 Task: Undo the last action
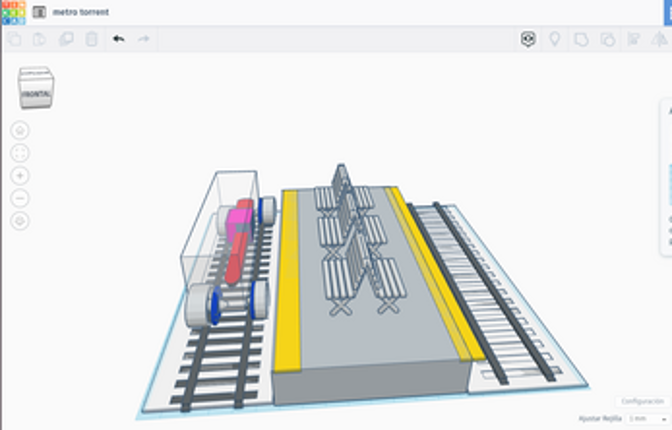click(119, 39)
